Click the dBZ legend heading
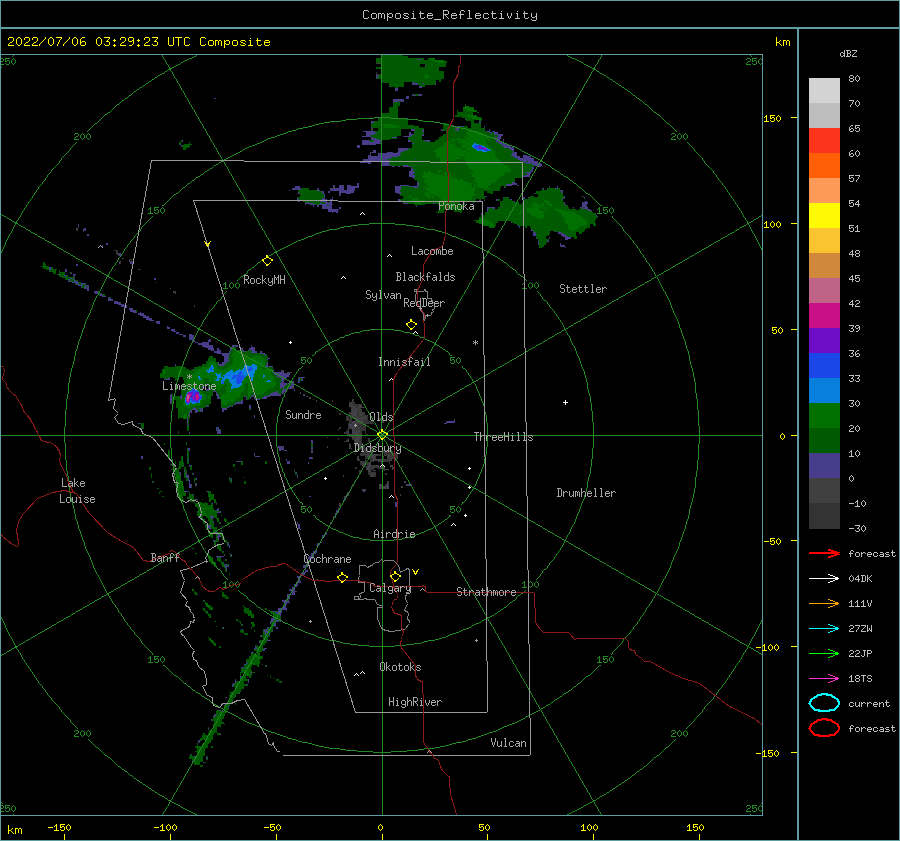The width and height of the screenshot is (900, 841). pyautogui.click(x=848, y=53)
